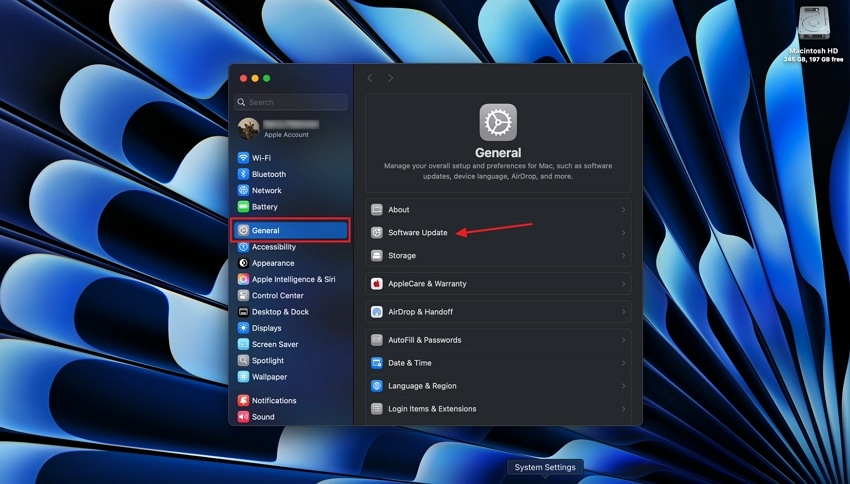Click the green window zoom button
The height and width of the screenshot is (484, 850).
(267, 79)
